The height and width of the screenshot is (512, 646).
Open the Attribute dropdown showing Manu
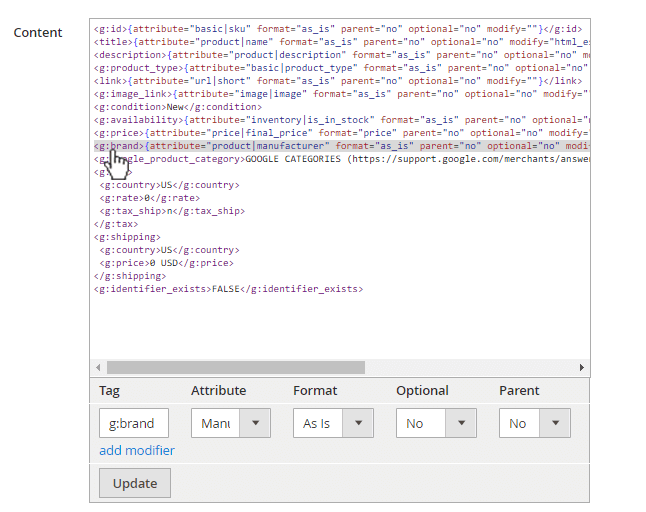coord(230,423)
